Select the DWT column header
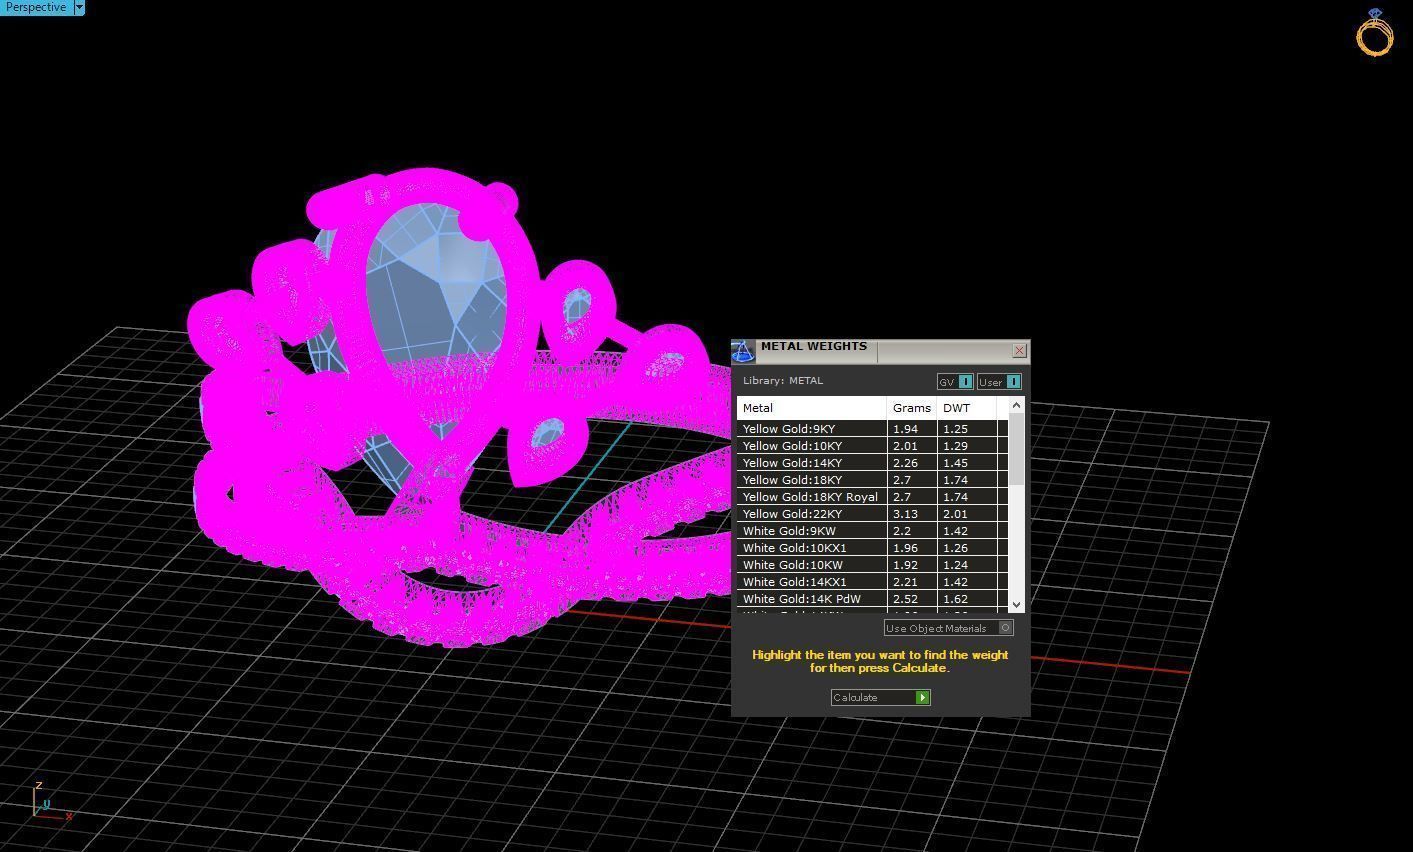This screenshot has height=852, width=1413. click(966, 408)
